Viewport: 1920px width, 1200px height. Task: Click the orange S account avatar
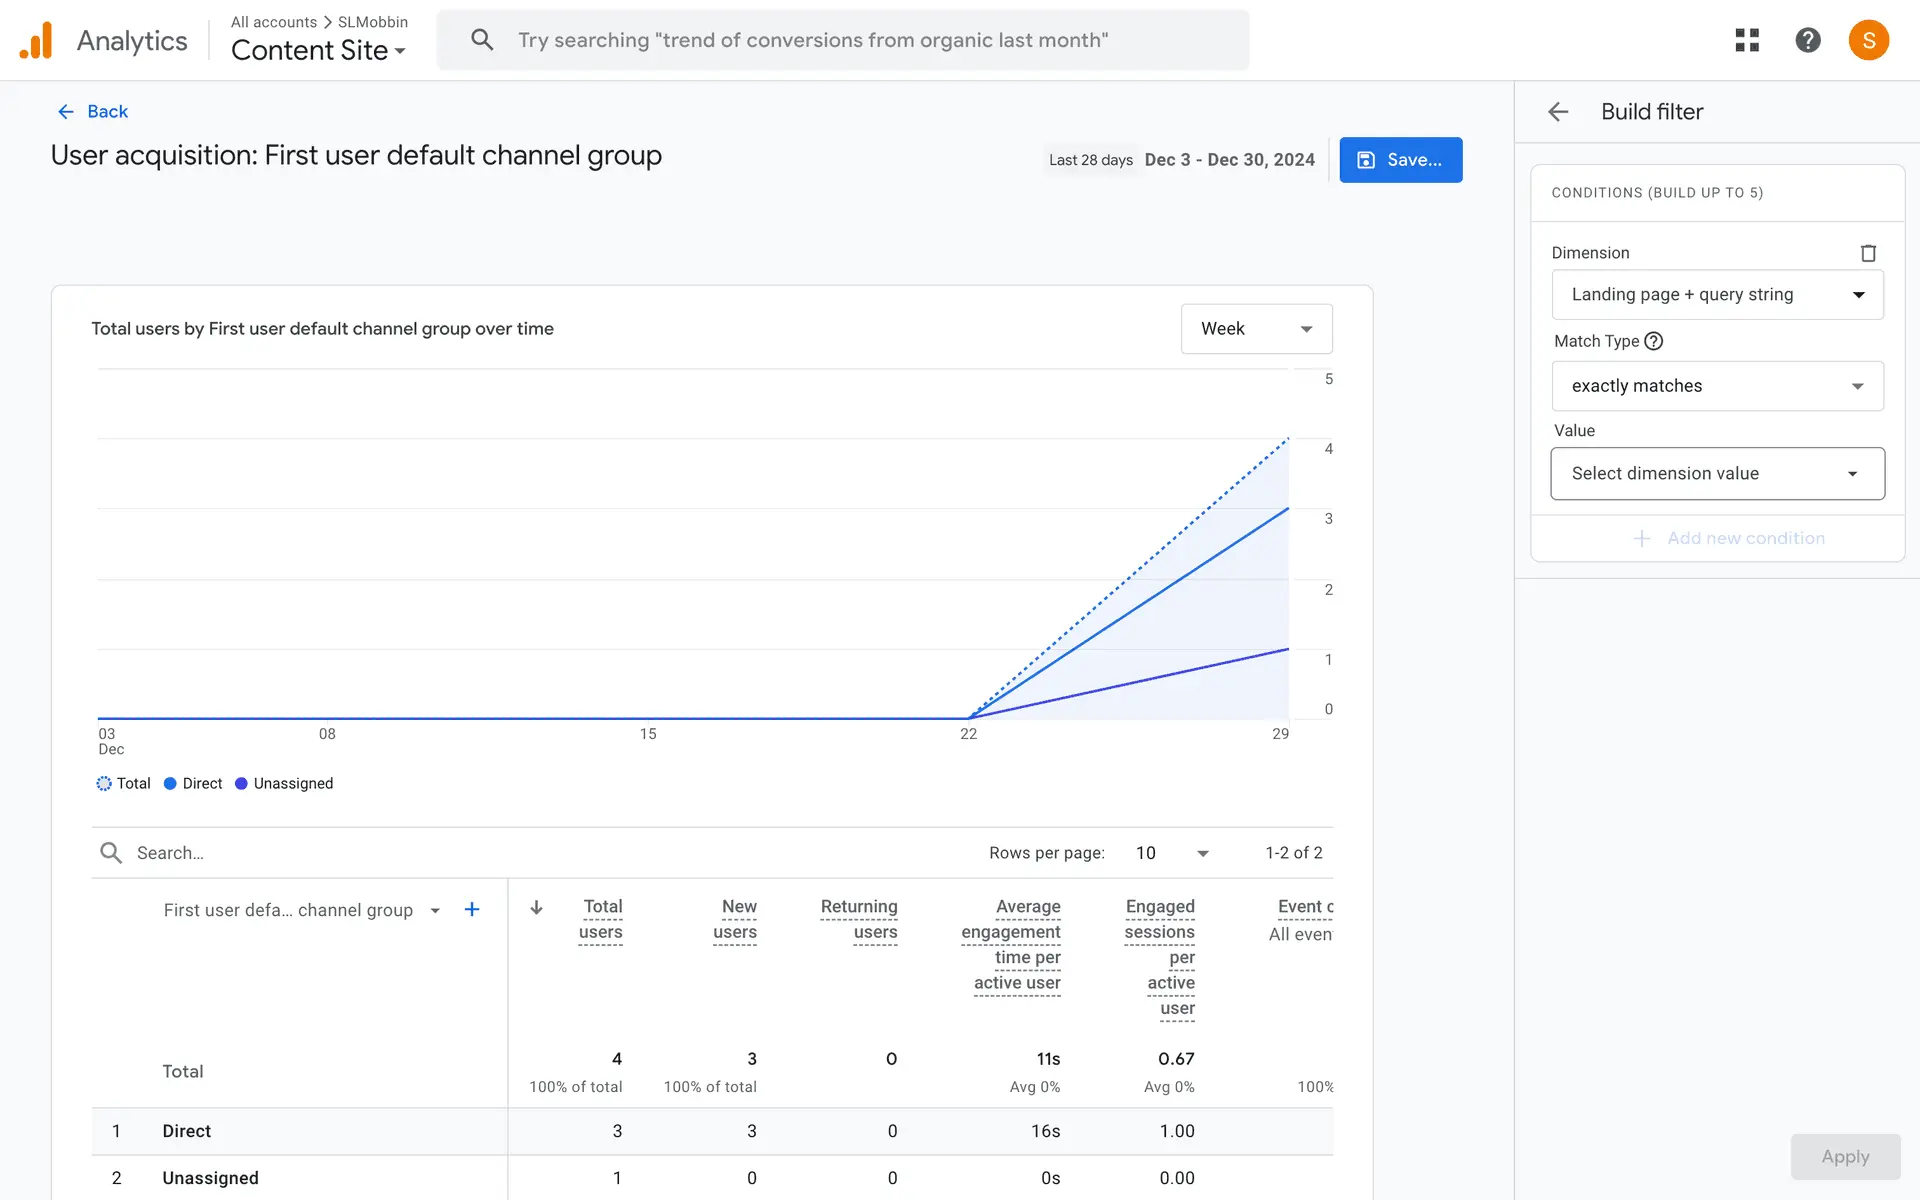1868,40
